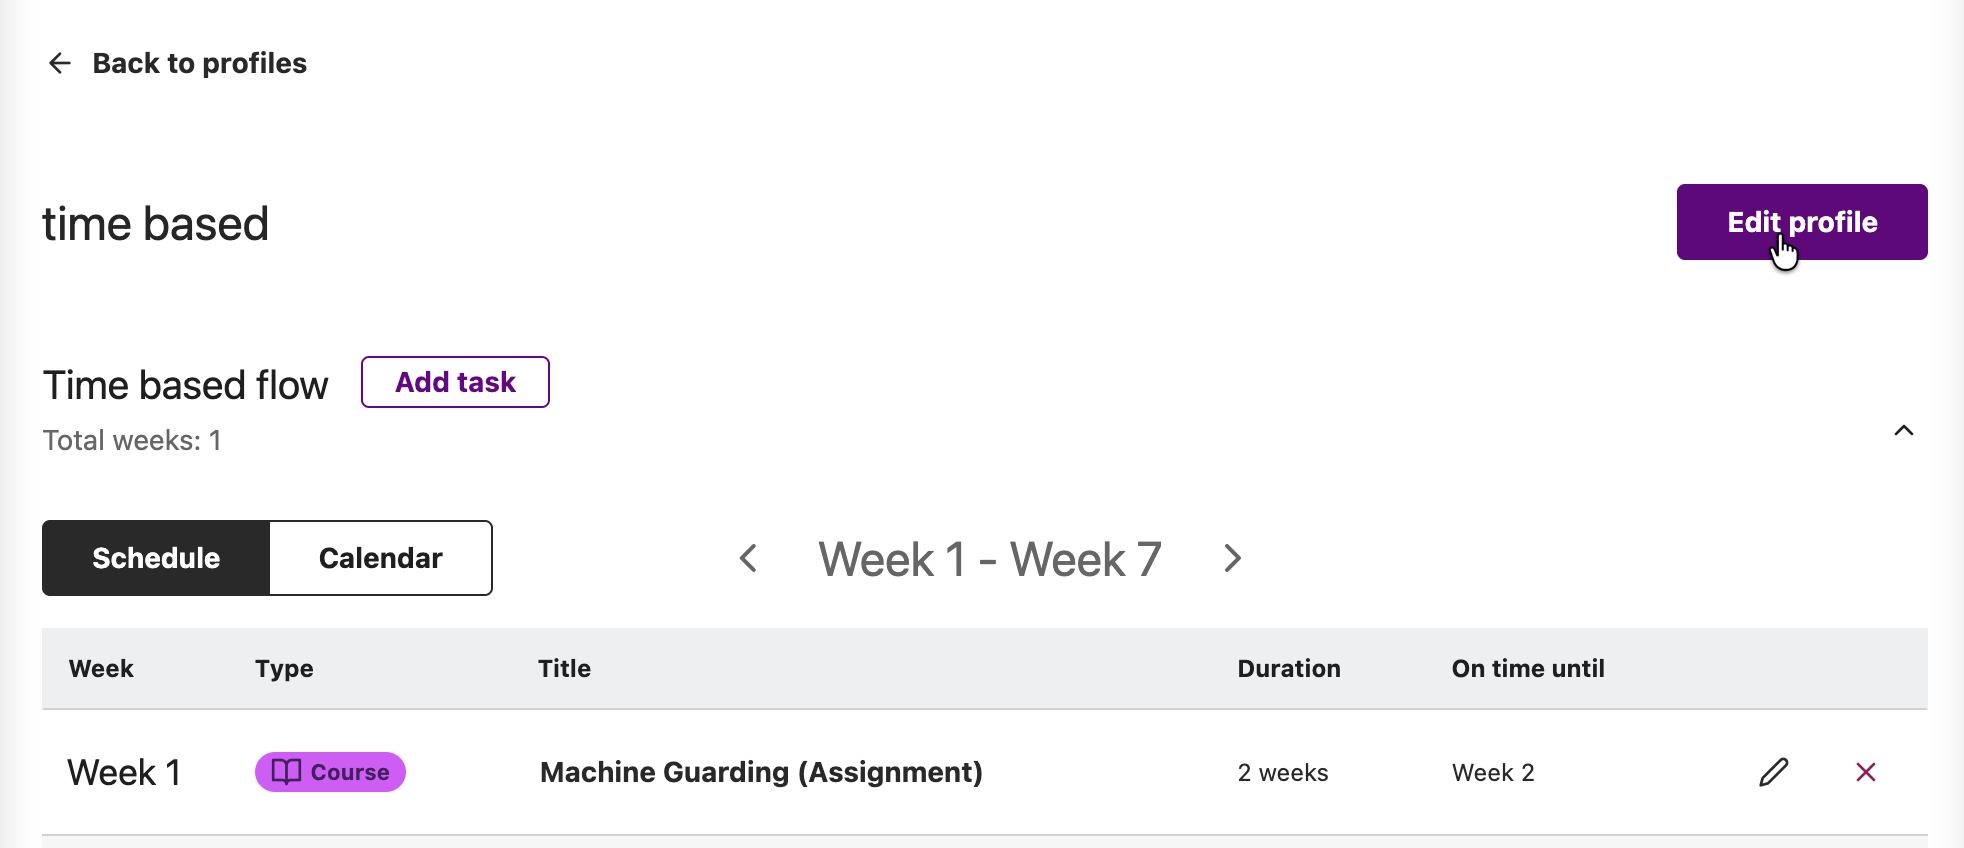Switch to the Schedule view

[x=156, y=558]
